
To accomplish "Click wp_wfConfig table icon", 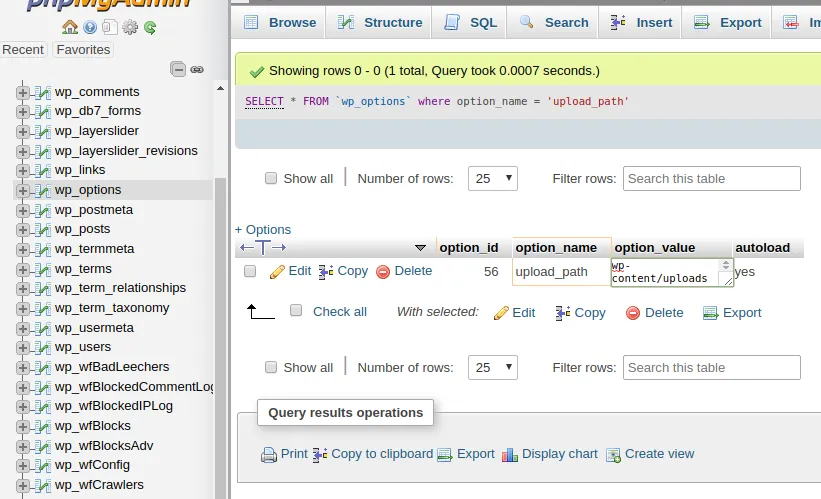I will [x=43, y=465].
